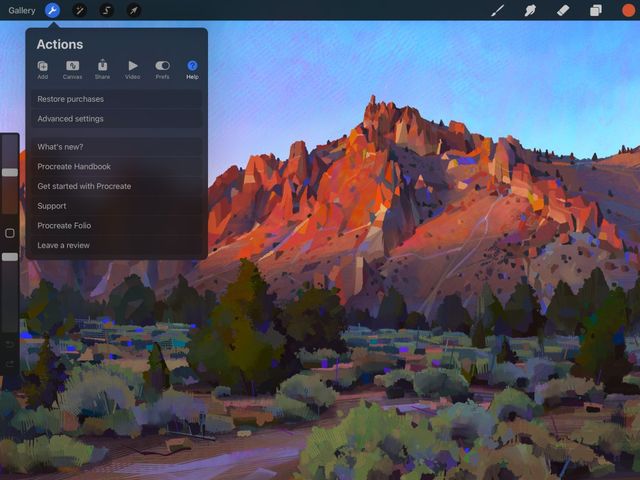Activate the Transform arrow tool

tap(134, 10)
